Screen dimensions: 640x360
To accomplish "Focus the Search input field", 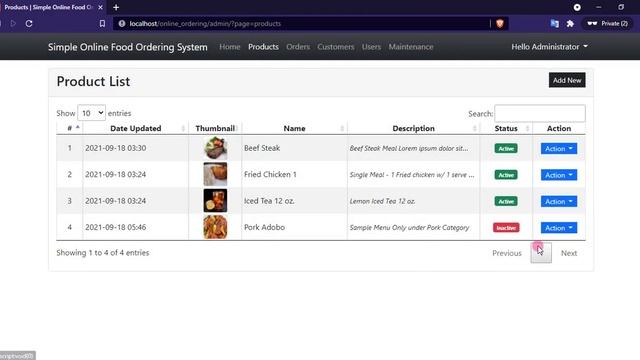I will (540, 113).
